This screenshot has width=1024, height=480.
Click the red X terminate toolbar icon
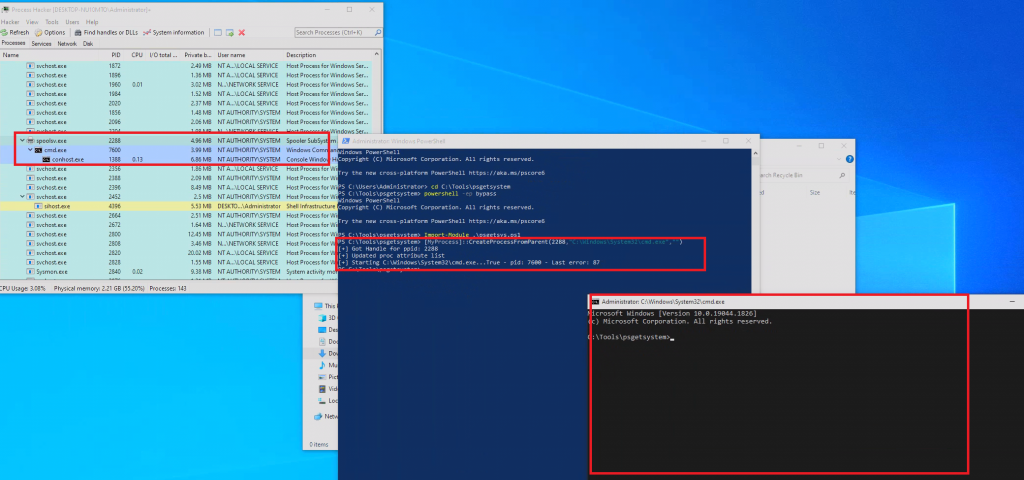click(242, 32)
